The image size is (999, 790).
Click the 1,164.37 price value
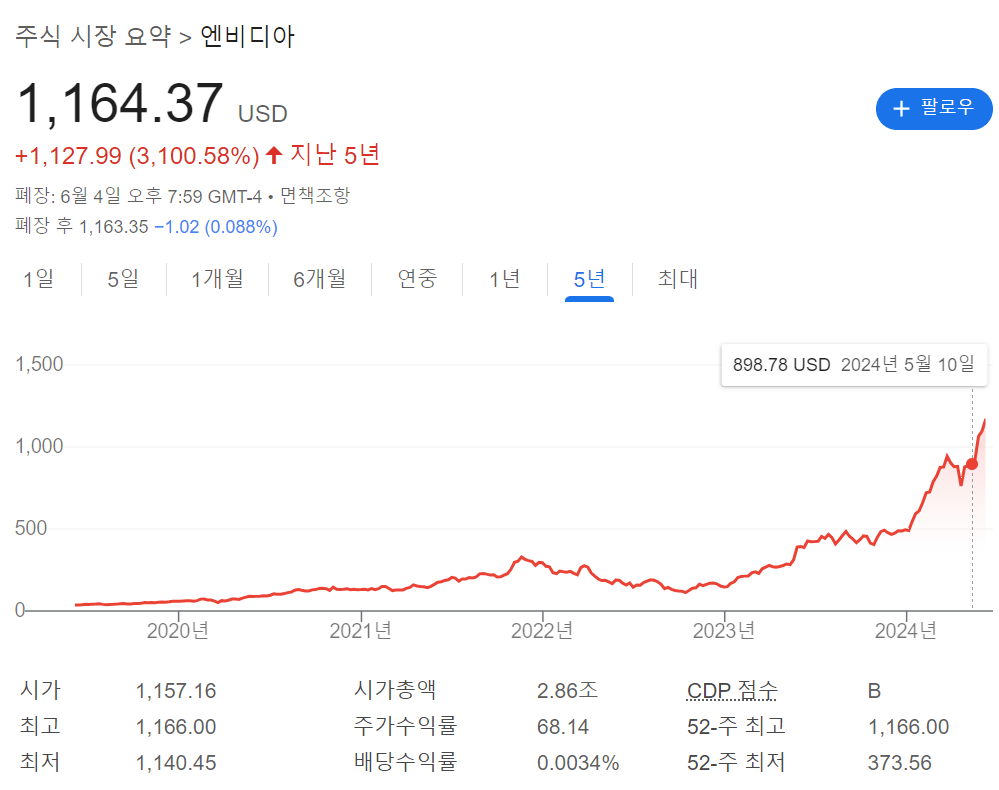pos(120,104)
